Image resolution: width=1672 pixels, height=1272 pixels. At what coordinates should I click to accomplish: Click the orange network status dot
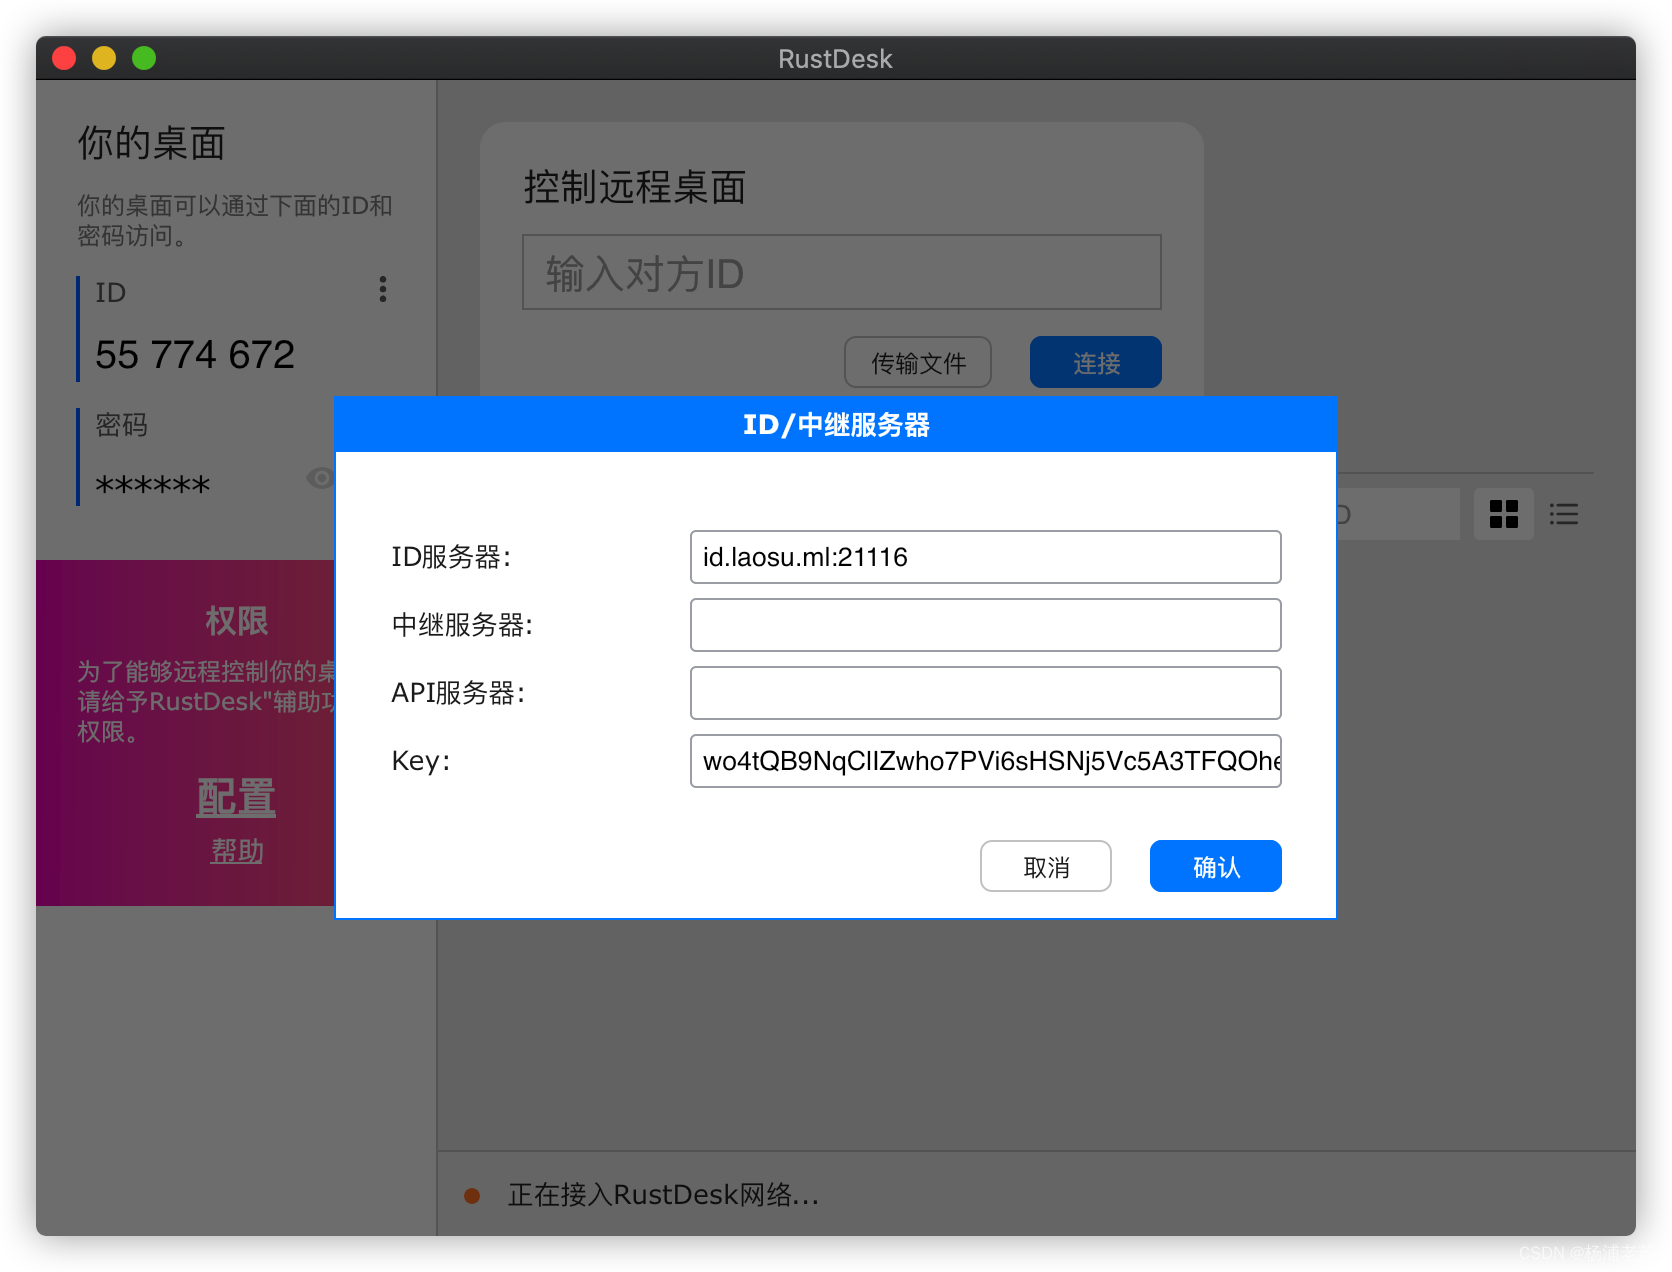473,1195
